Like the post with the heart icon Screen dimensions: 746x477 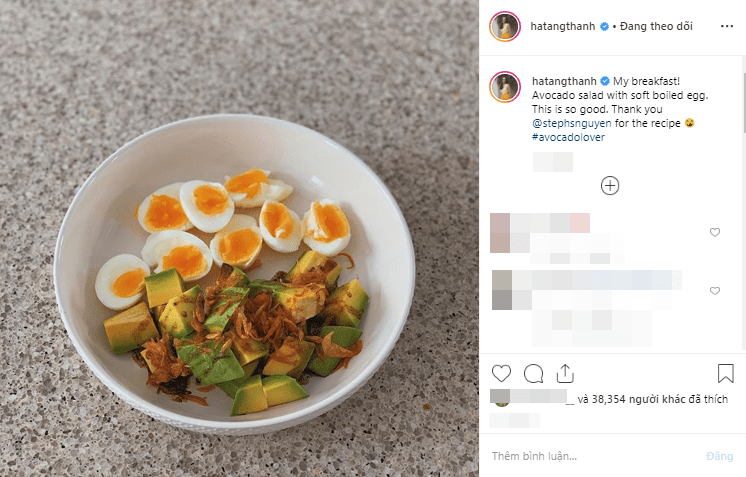tap(502, 374)
